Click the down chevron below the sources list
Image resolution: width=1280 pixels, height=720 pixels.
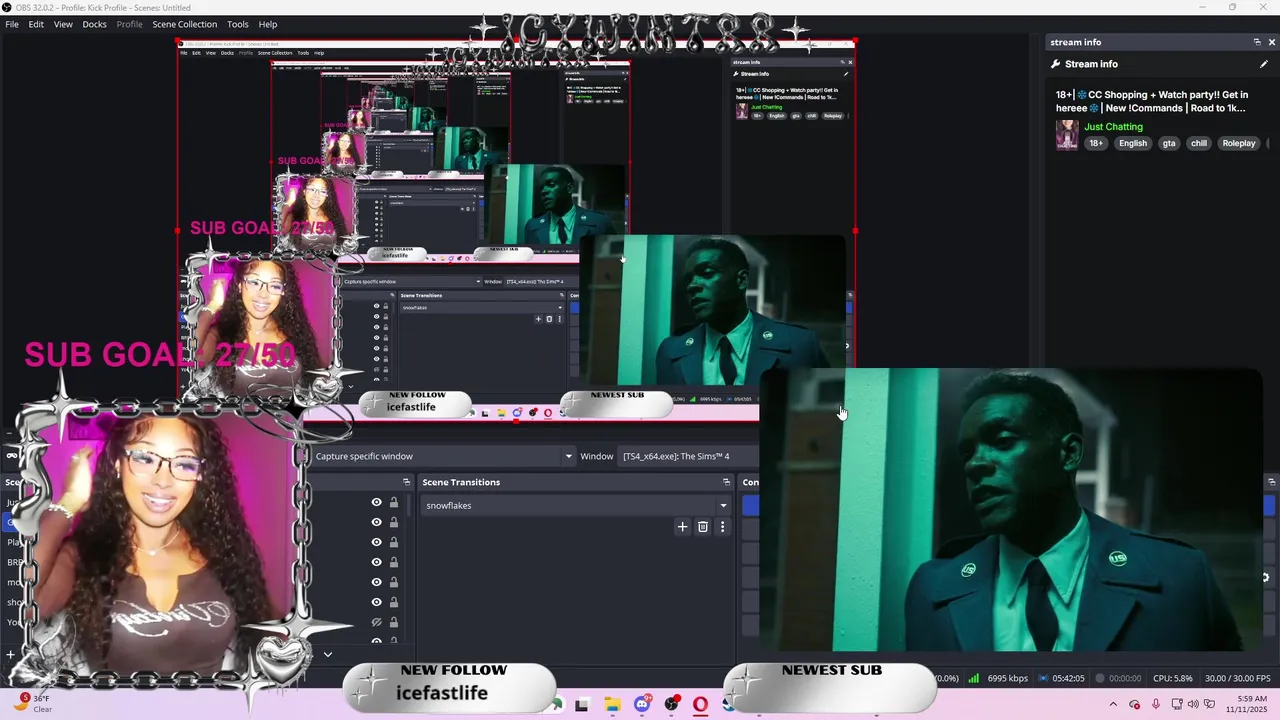tap(327, 654)
